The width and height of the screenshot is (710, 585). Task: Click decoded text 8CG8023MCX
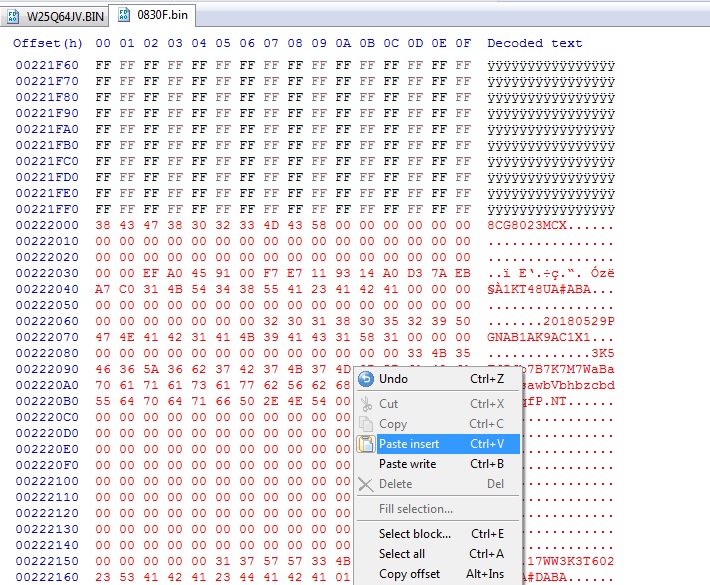(x=527, y=225)
